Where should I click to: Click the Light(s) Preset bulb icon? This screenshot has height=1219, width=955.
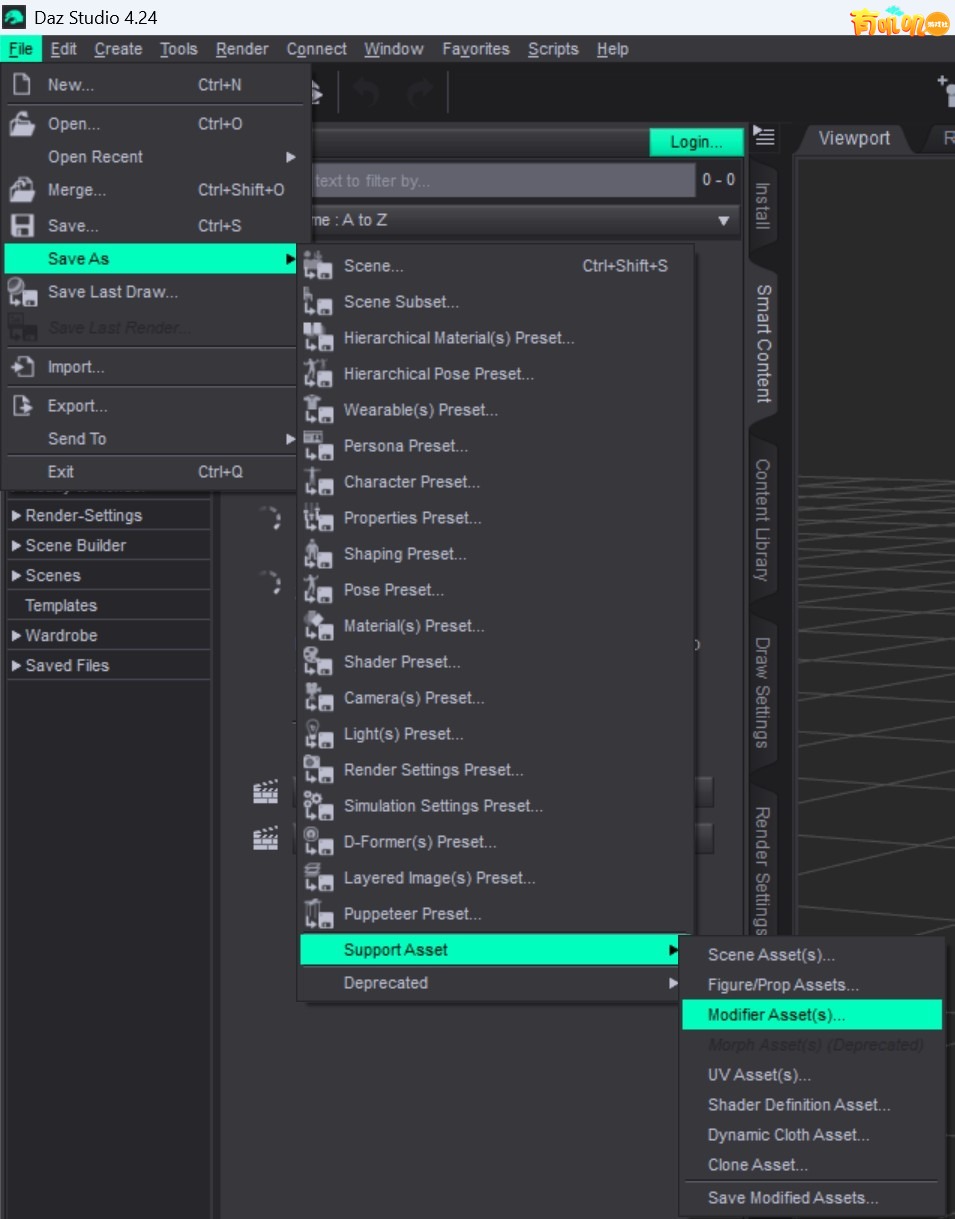318,734
